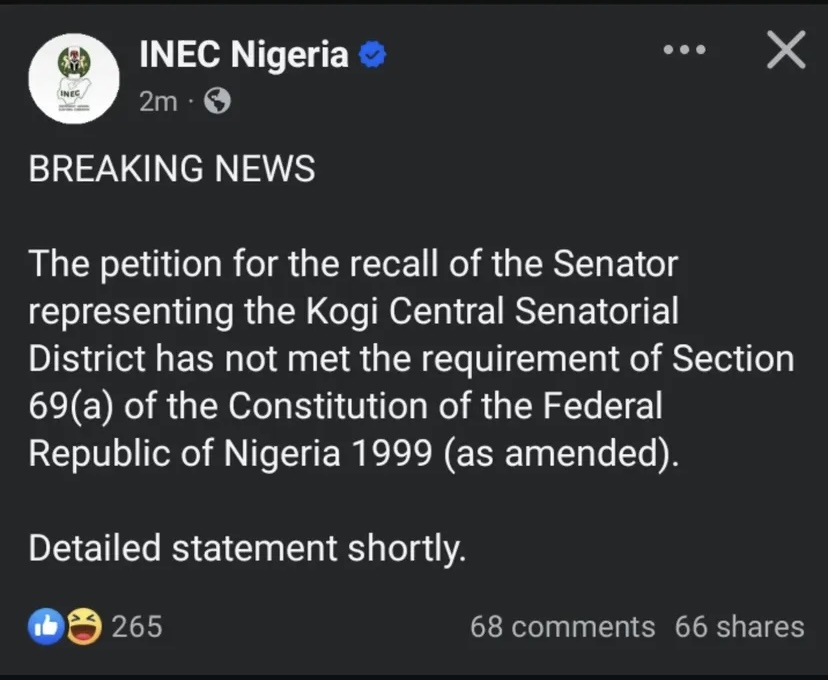The image size is (828, 680).
Task: Close the post with the X icon
Action: tap(786, 50)
